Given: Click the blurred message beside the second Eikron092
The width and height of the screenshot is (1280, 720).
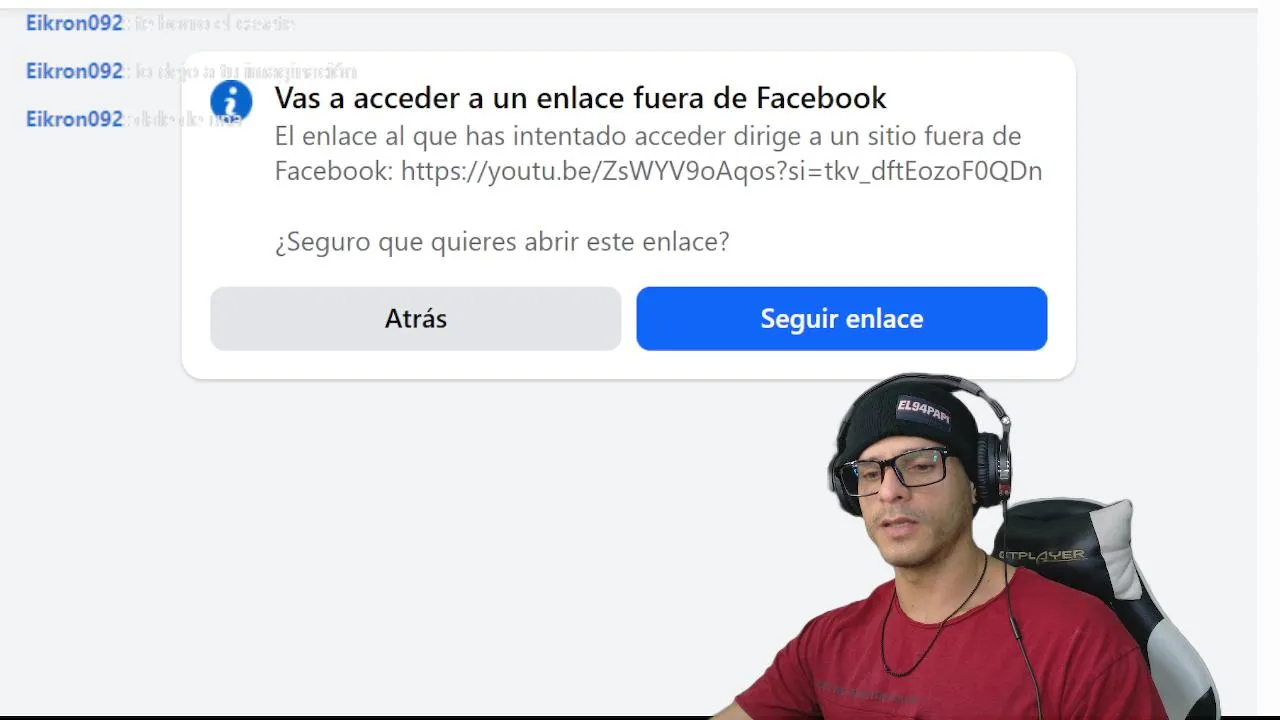Looking at the screenshot, I should pos(245,71).
